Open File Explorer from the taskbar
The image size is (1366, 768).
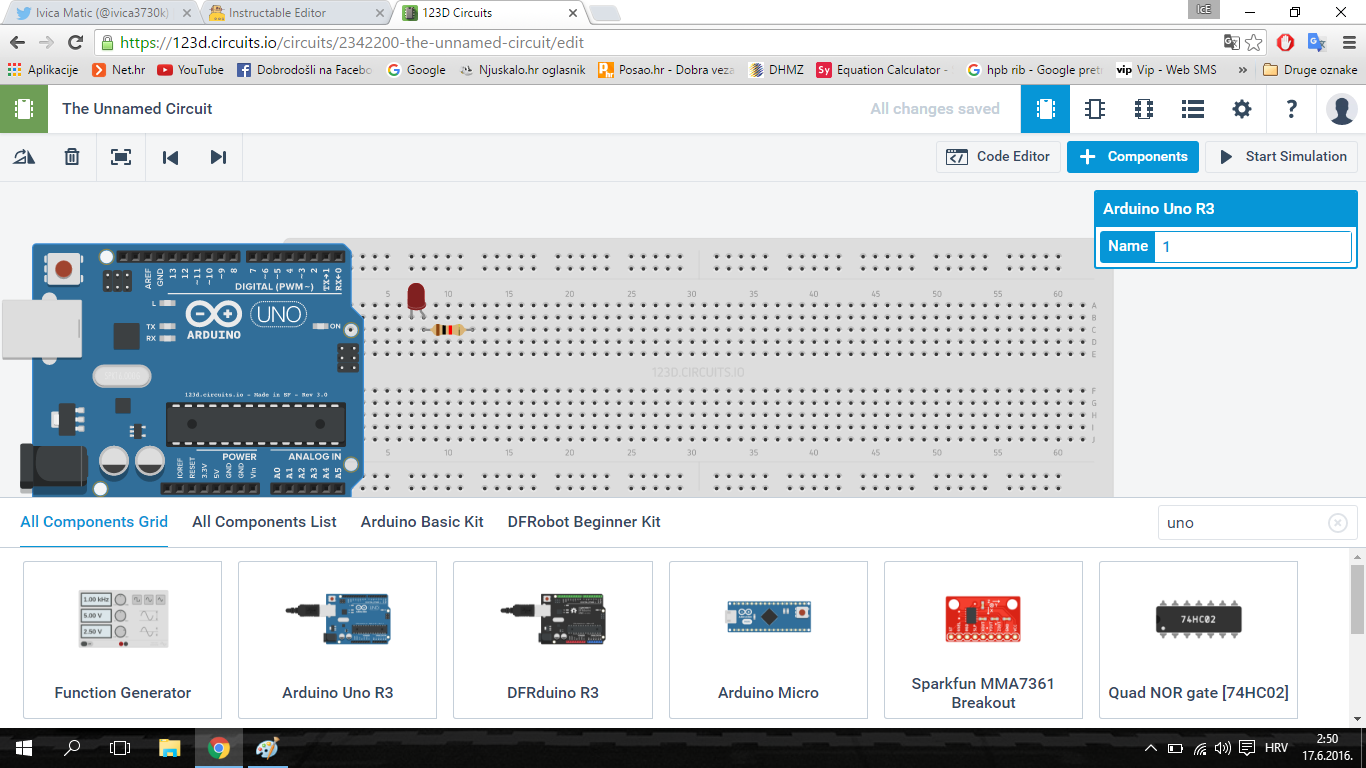(170, 748)
